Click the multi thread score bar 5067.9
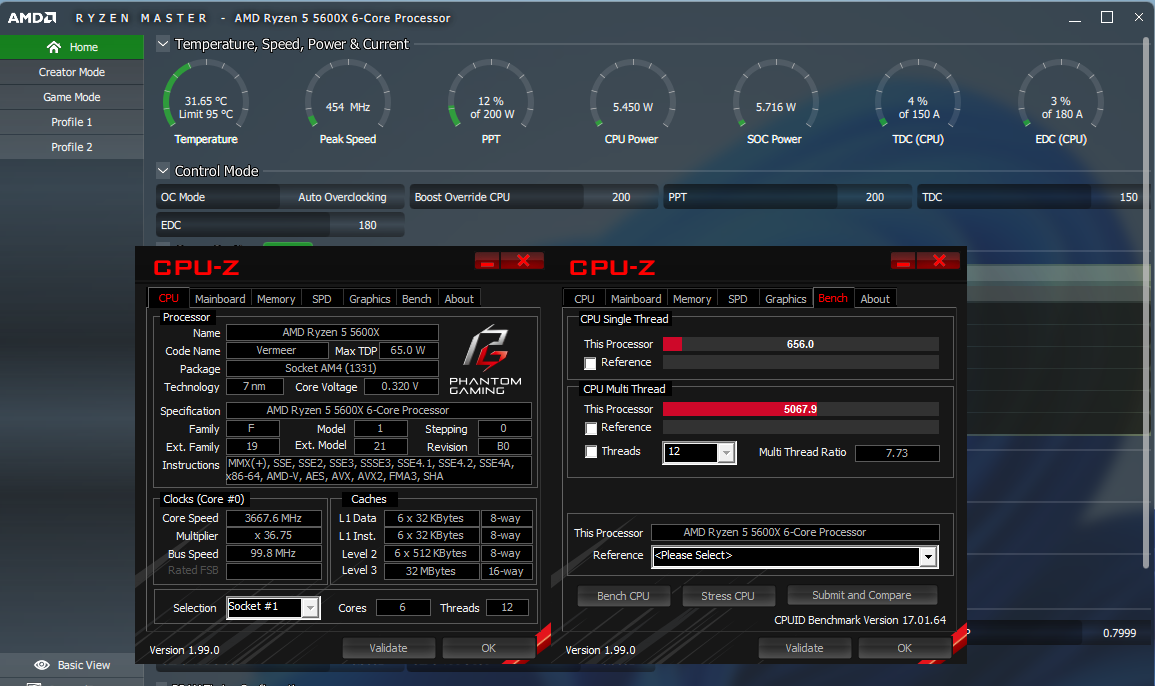 (x=801, y=409)
